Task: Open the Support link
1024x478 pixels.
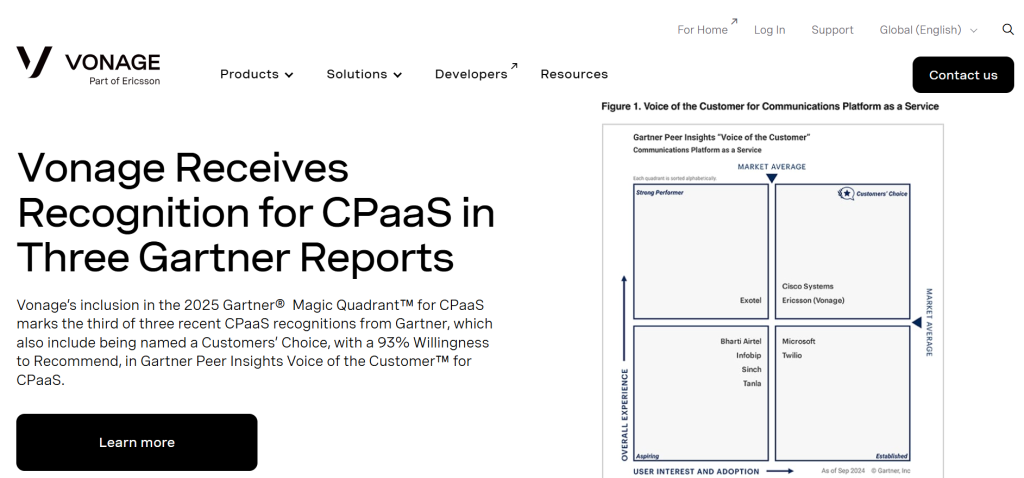Action: coord(832,30)
